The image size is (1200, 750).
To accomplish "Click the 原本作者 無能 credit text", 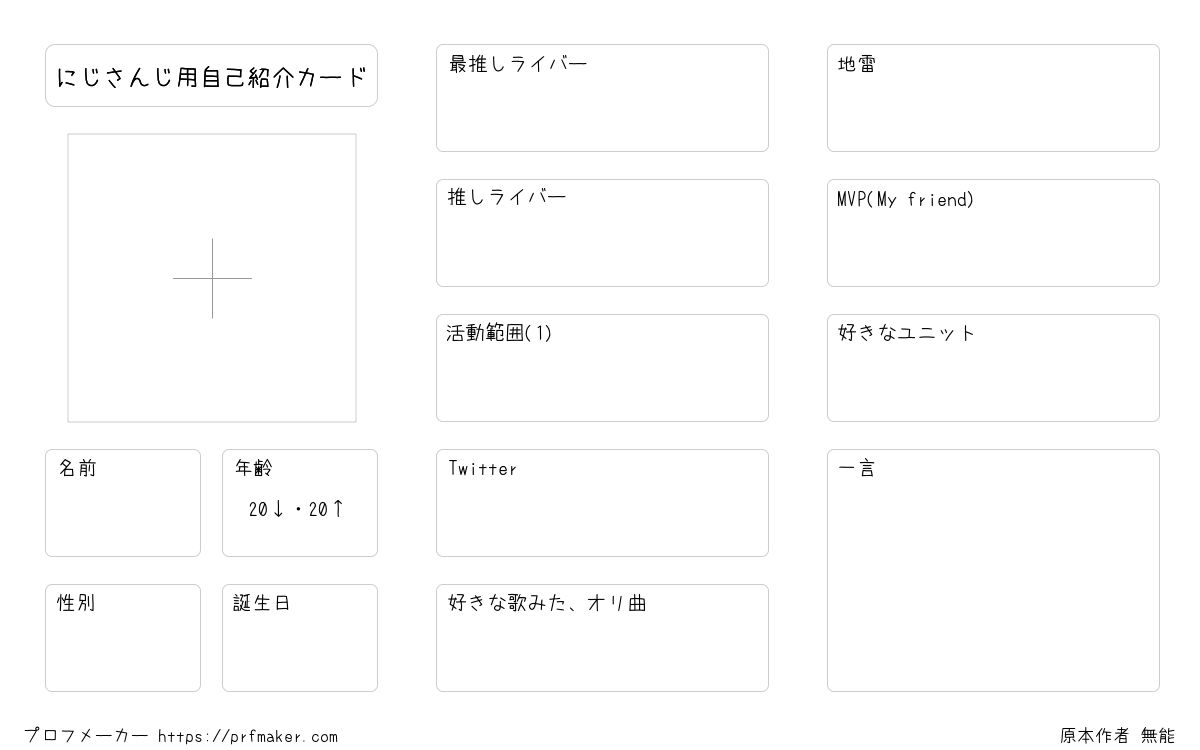I will click(1117, 736).
